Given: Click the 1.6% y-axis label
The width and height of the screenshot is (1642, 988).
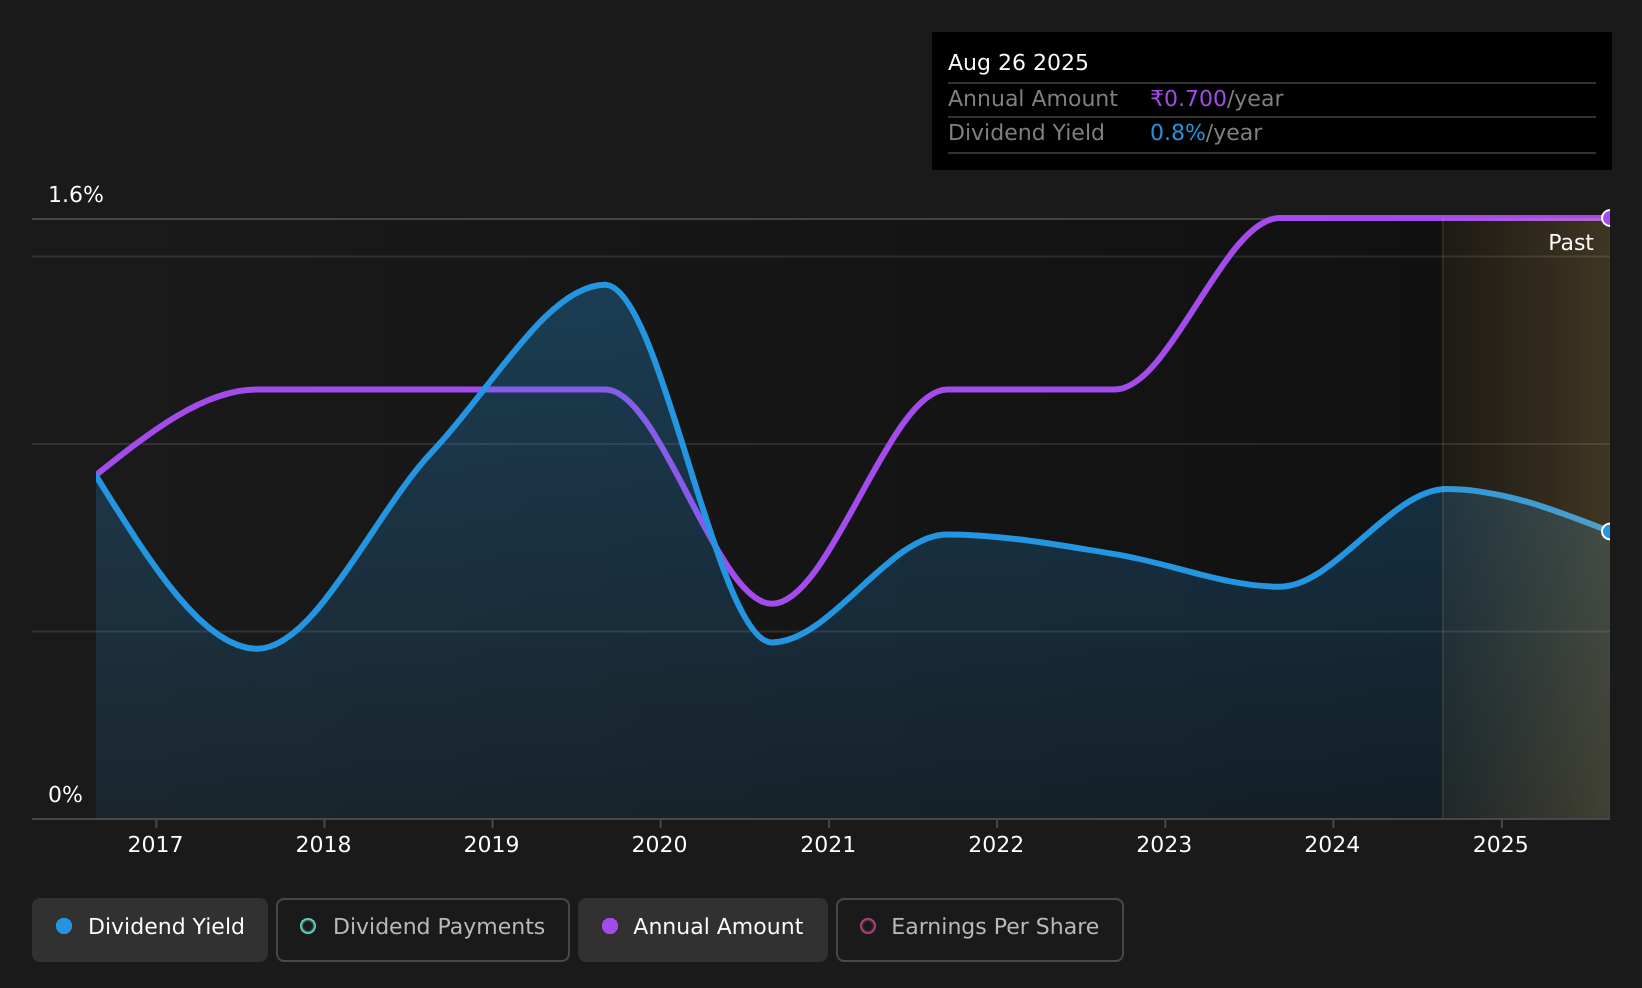Looking at the screenshot, I should (x=76, y=195).
